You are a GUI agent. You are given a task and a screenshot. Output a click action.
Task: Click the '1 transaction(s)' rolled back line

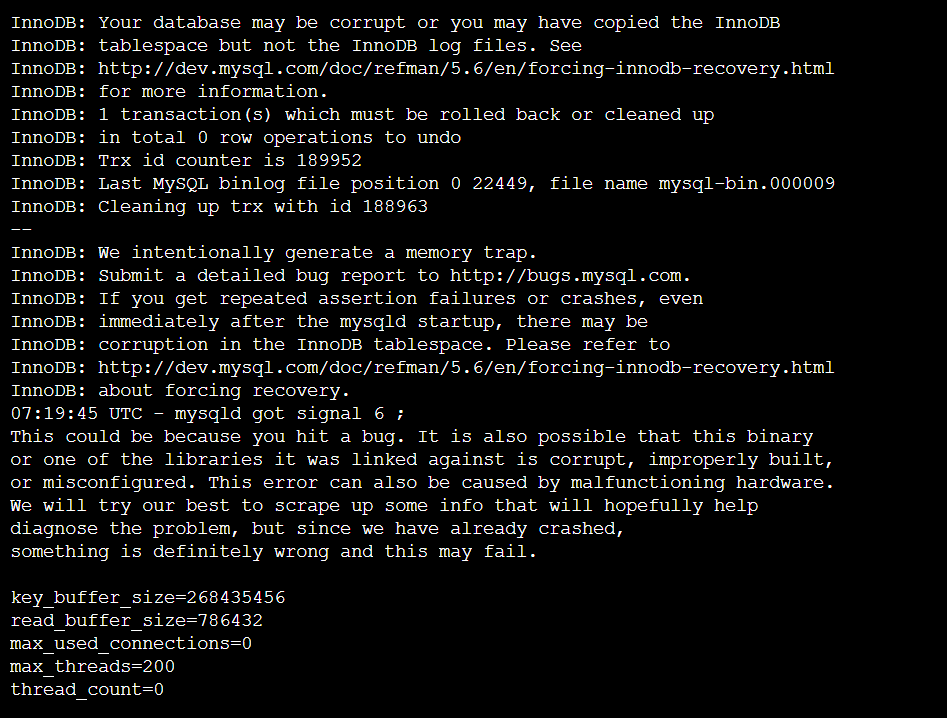[362, 114]
